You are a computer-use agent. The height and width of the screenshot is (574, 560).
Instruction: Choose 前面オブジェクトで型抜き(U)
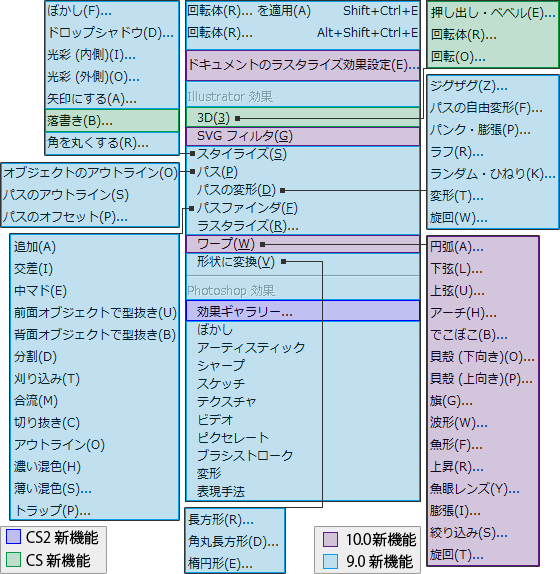point(94,313)
